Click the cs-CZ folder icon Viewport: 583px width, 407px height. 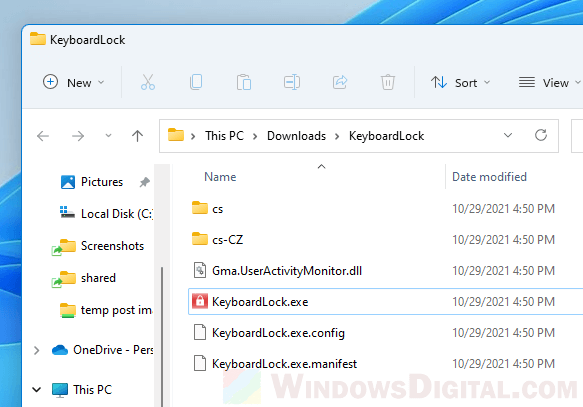point(200,239)
